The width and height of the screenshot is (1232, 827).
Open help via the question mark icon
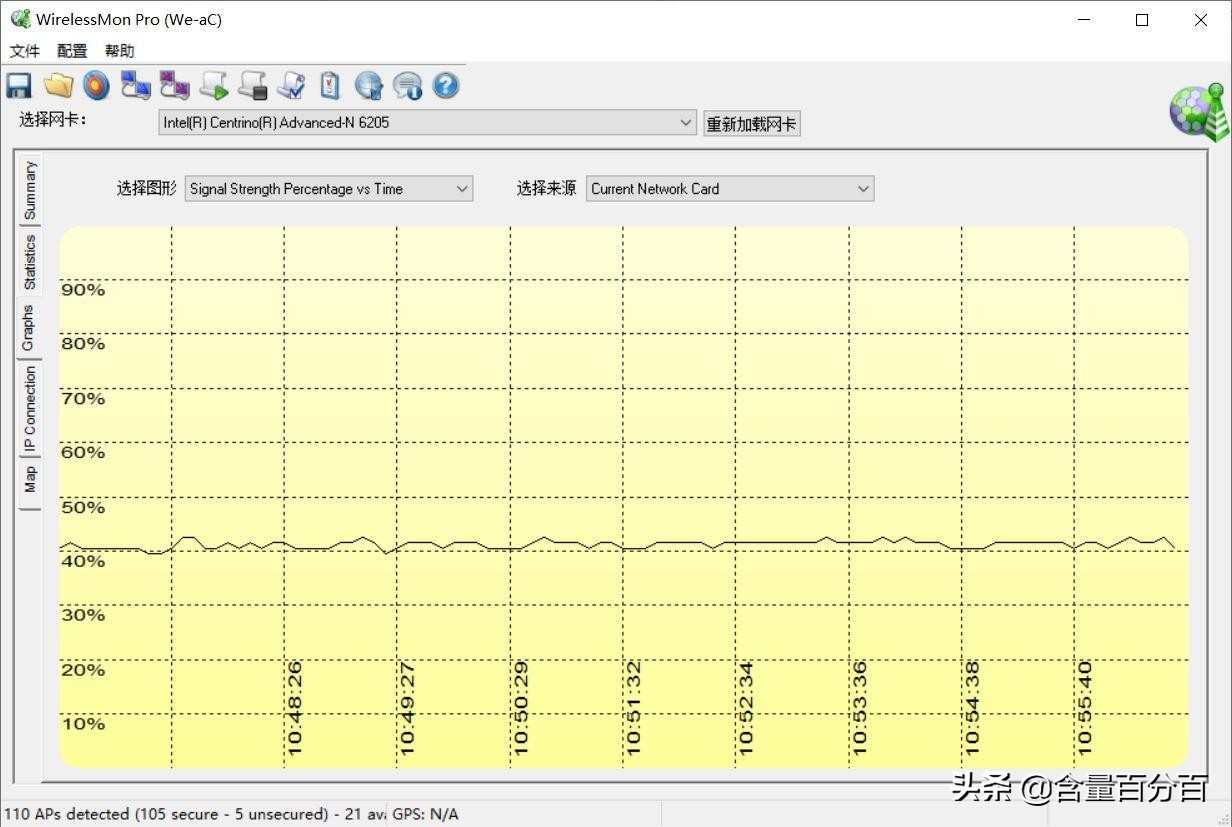[446, 86]
